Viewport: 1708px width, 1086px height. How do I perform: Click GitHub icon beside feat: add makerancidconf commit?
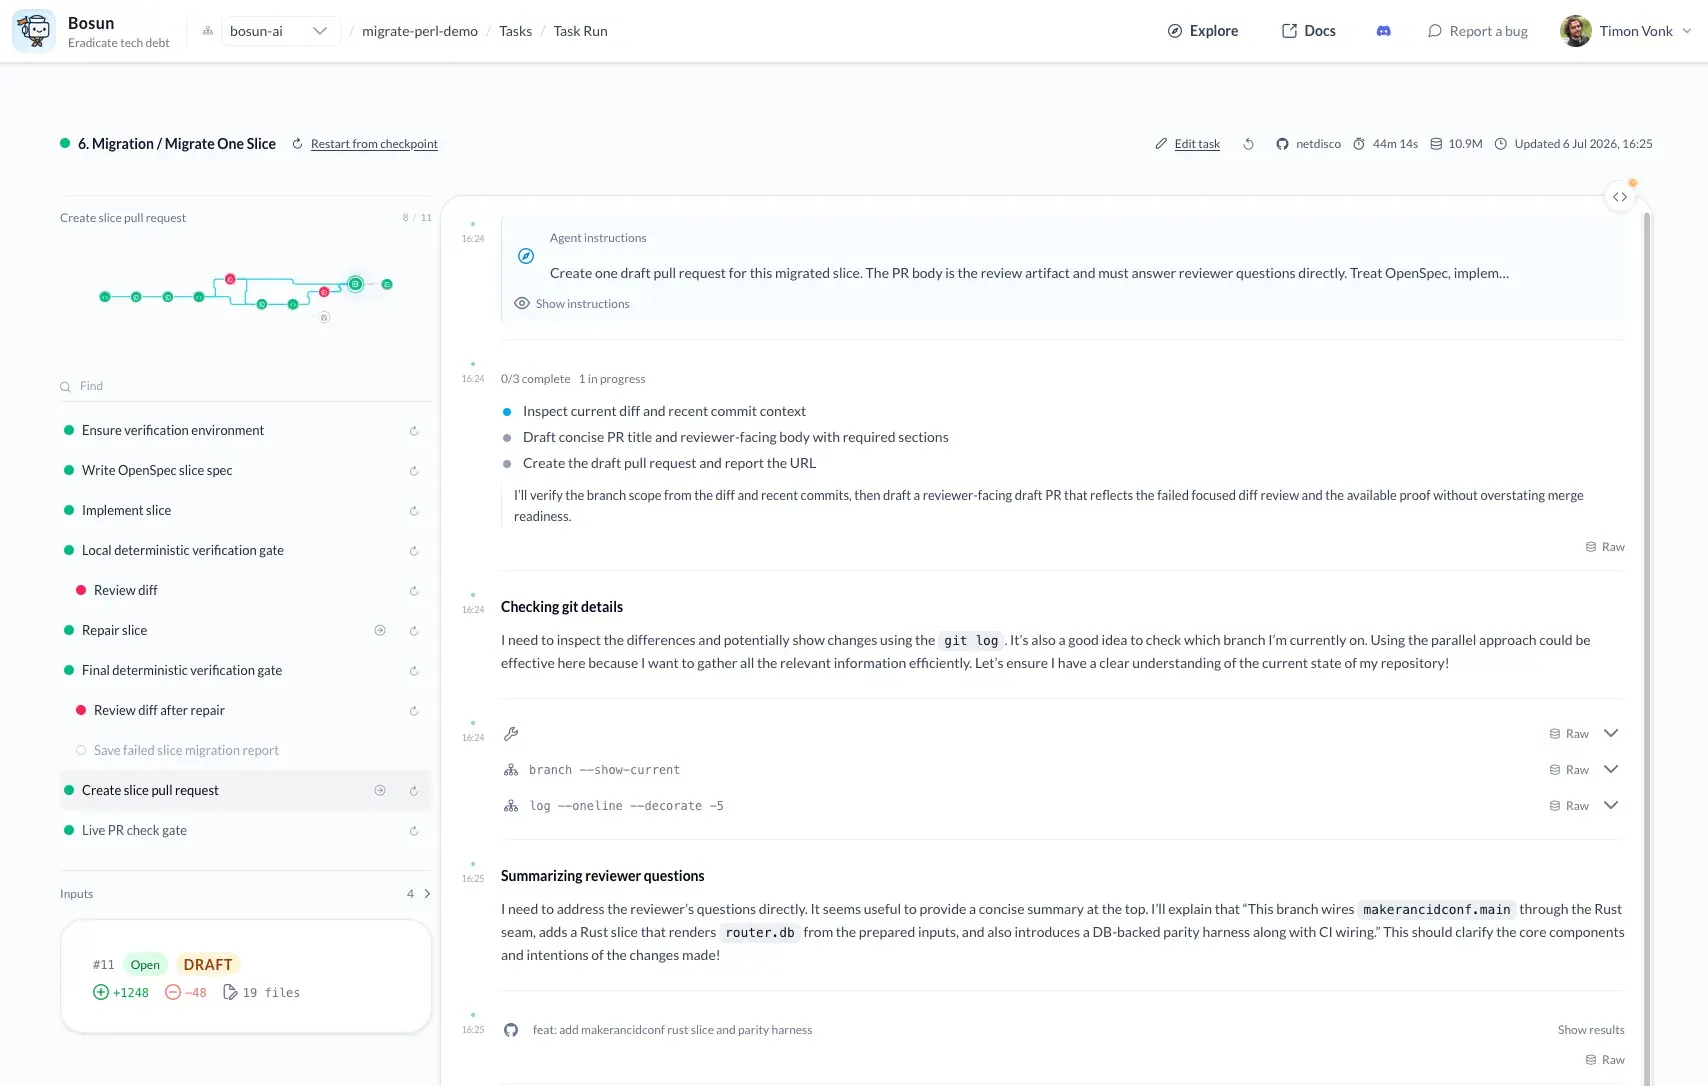(511, 1030)
